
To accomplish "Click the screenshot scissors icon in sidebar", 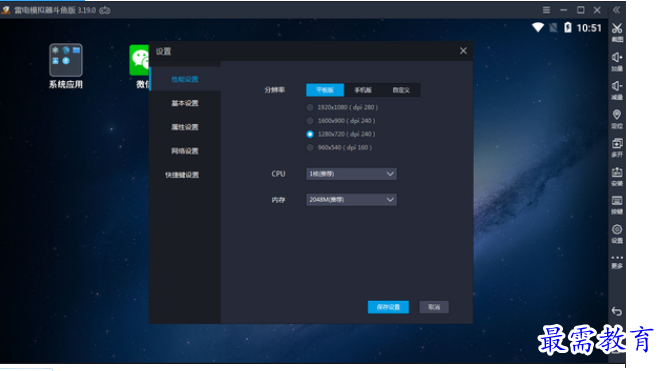I will [617, 29].
